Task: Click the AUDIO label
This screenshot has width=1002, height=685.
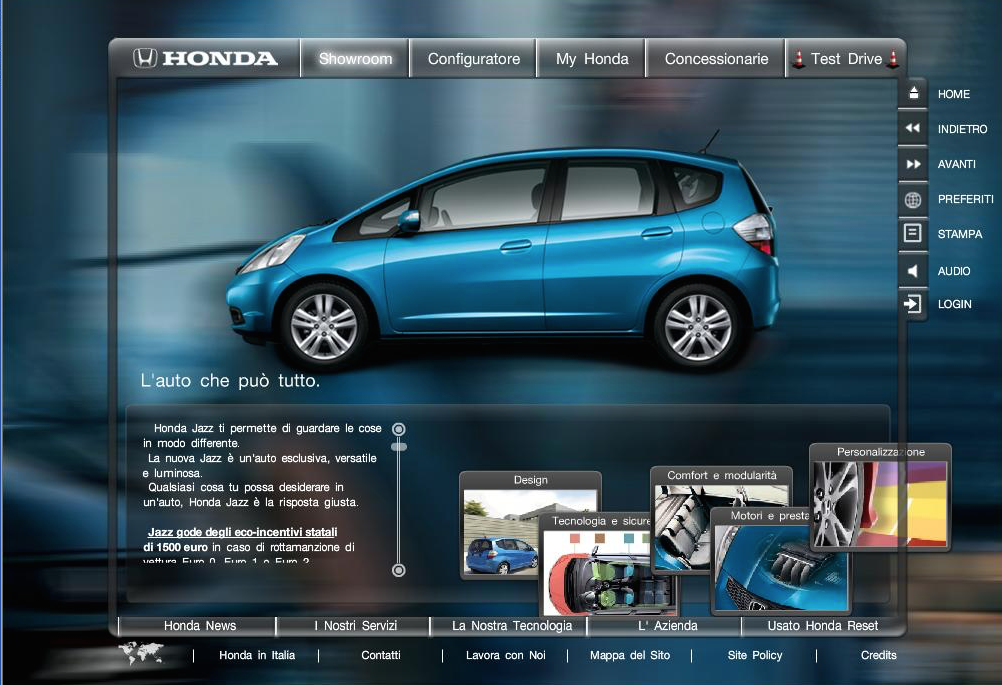Action: pyautogui.click(x=953, y=271)
